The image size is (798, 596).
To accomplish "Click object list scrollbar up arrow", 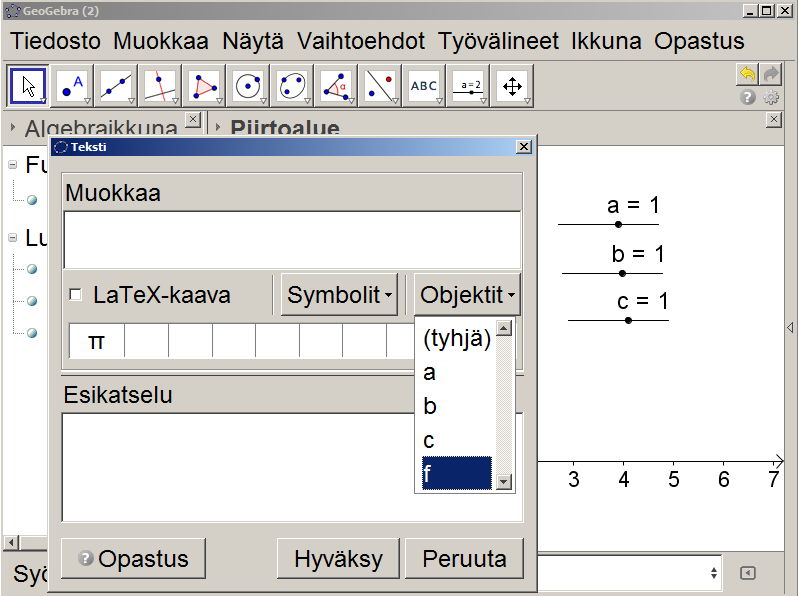I will (x=503, y=328).
